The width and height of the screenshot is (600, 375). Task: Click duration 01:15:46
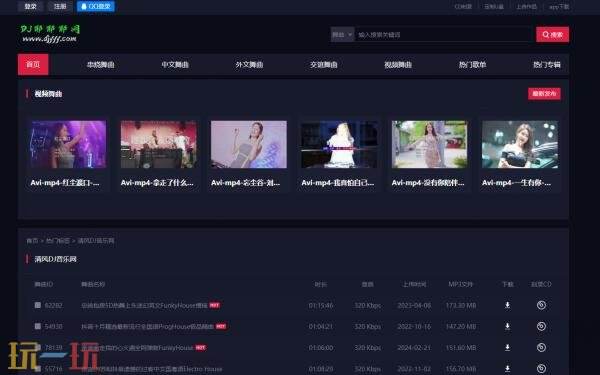pos(321,305)
